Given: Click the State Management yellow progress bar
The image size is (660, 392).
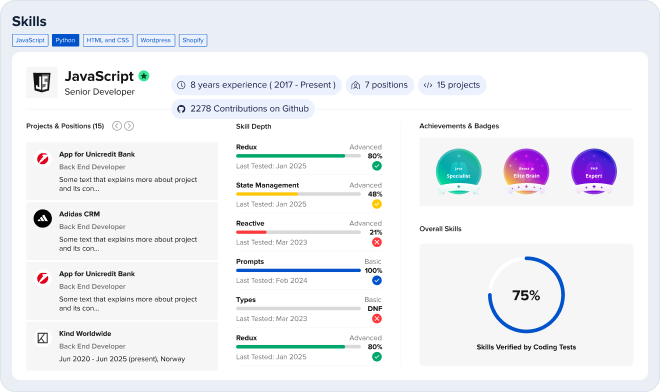Looking at the screenshot, I should 267,194.
